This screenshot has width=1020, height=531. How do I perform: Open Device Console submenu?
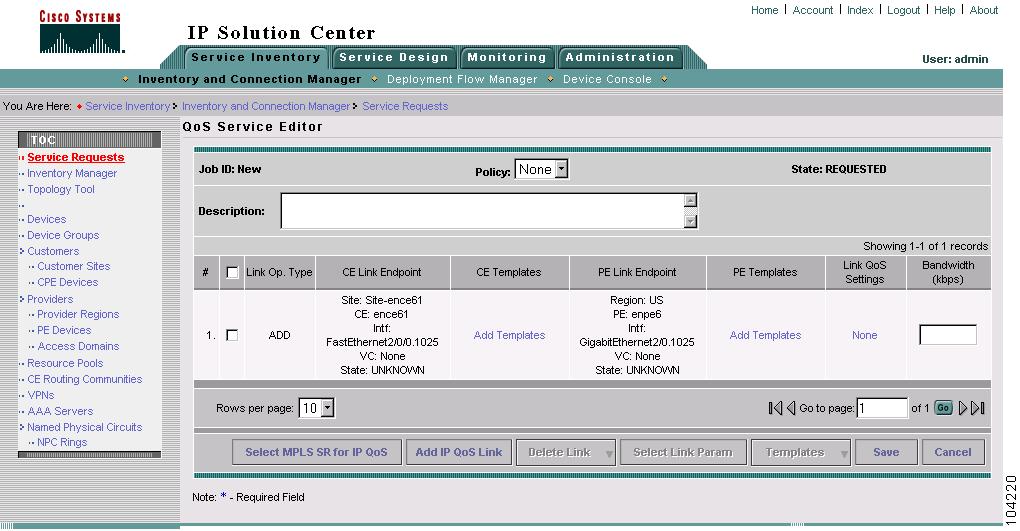click(x=607, y=79)
